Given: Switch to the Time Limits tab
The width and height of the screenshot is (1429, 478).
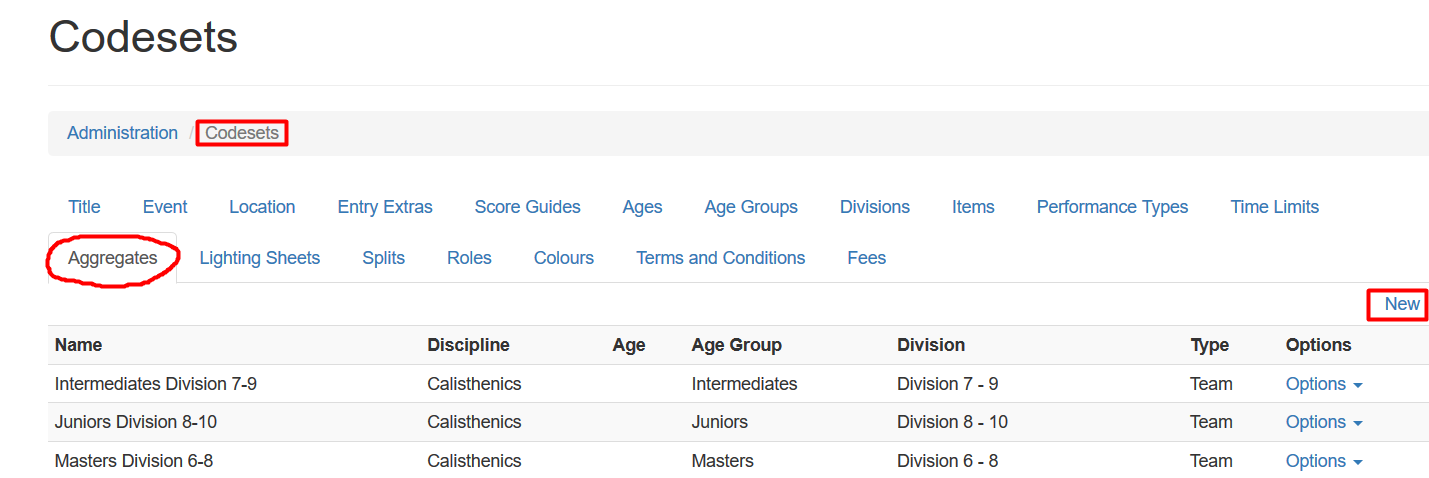Looking at the screenshot, I should coord(1275,207).
